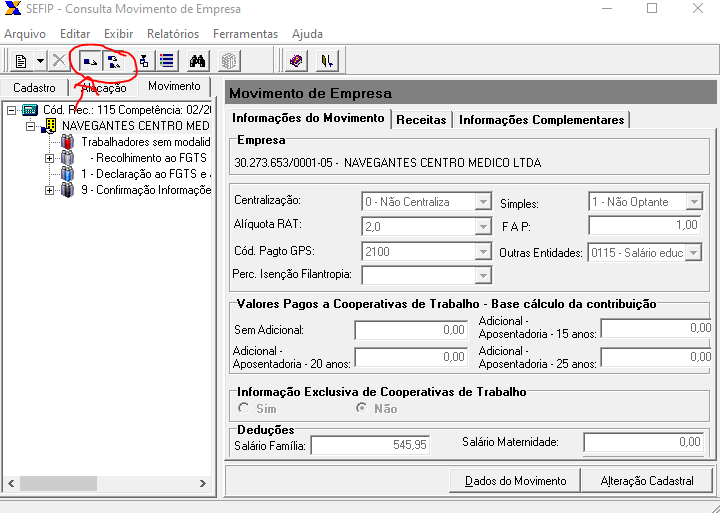This screenshot has height=513, width=720.
Task: Click the red binders icon beside Trabalhadores
Action: [68, 142]
